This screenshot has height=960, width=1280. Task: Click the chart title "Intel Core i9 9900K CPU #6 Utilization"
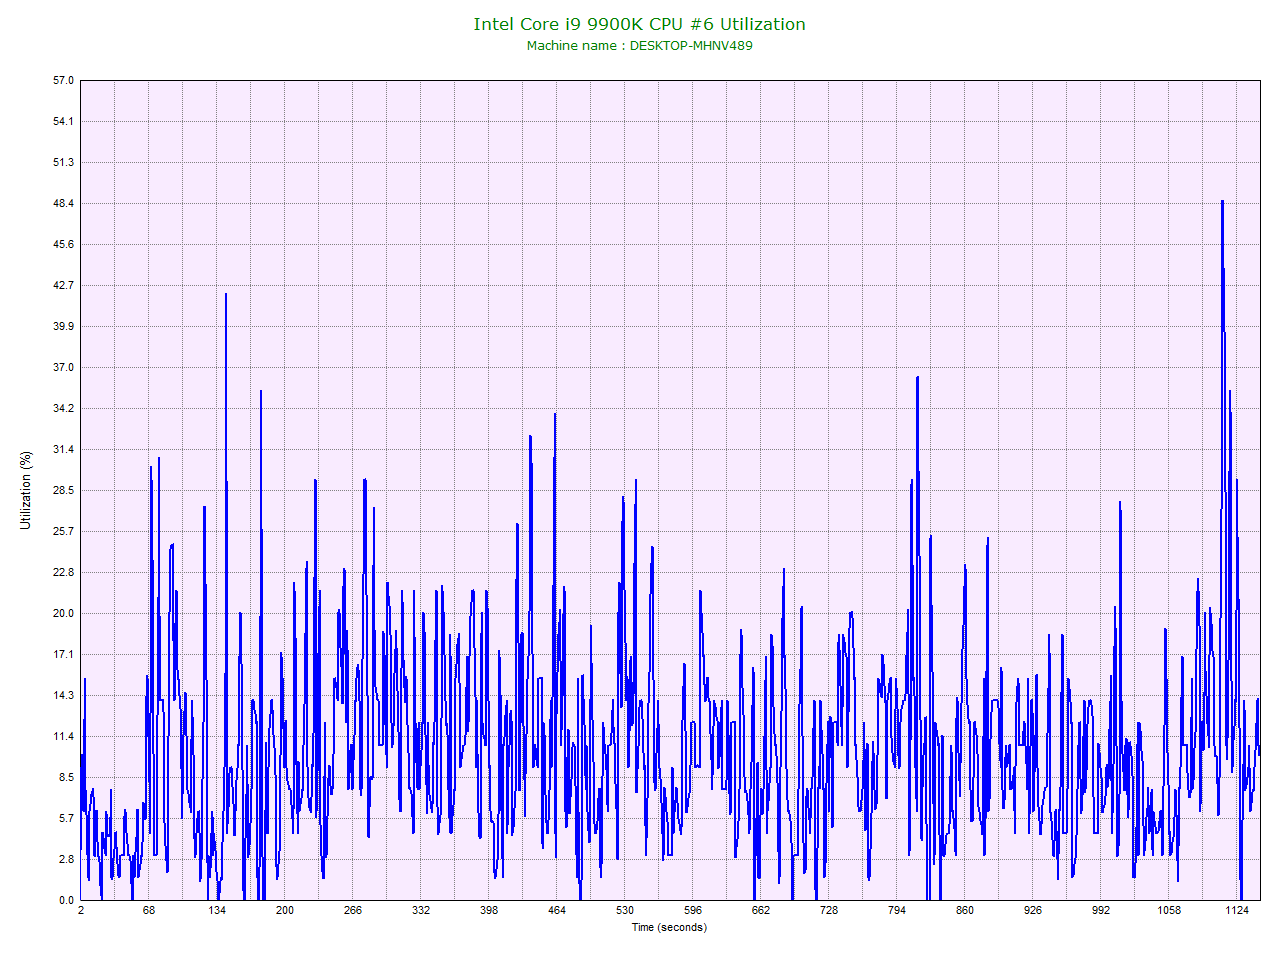point(639,24)
